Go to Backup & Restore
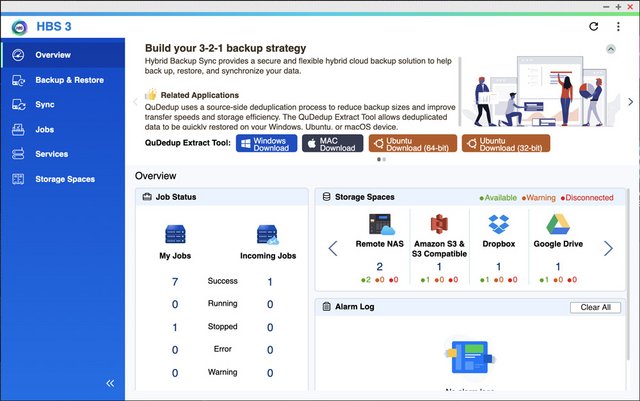Image resolution: width=640 pixels, height=401 pixels. (63, 80)
